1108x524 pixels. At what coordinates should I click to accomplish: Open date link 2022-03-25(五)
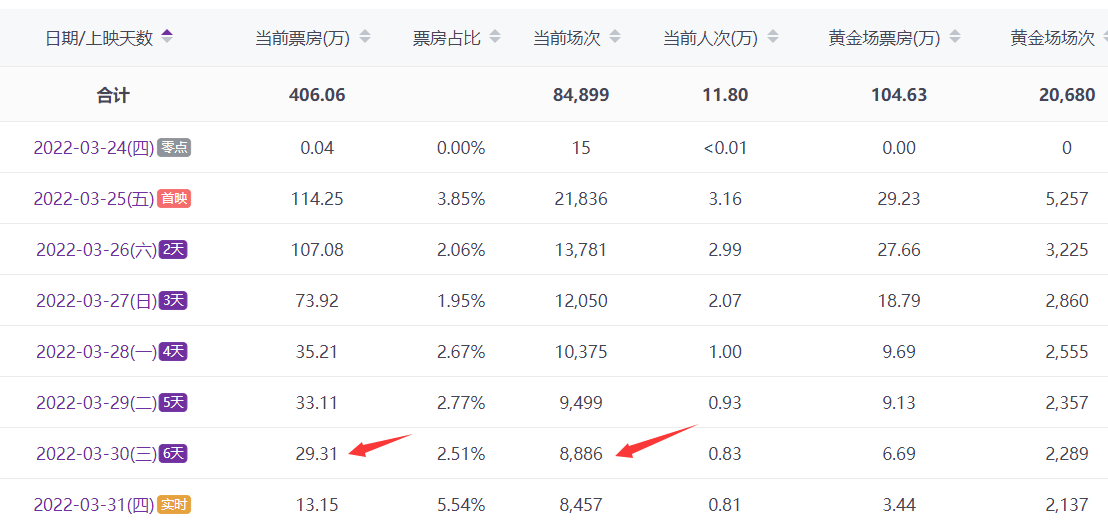pyautogui.click(x=94, y=199)
